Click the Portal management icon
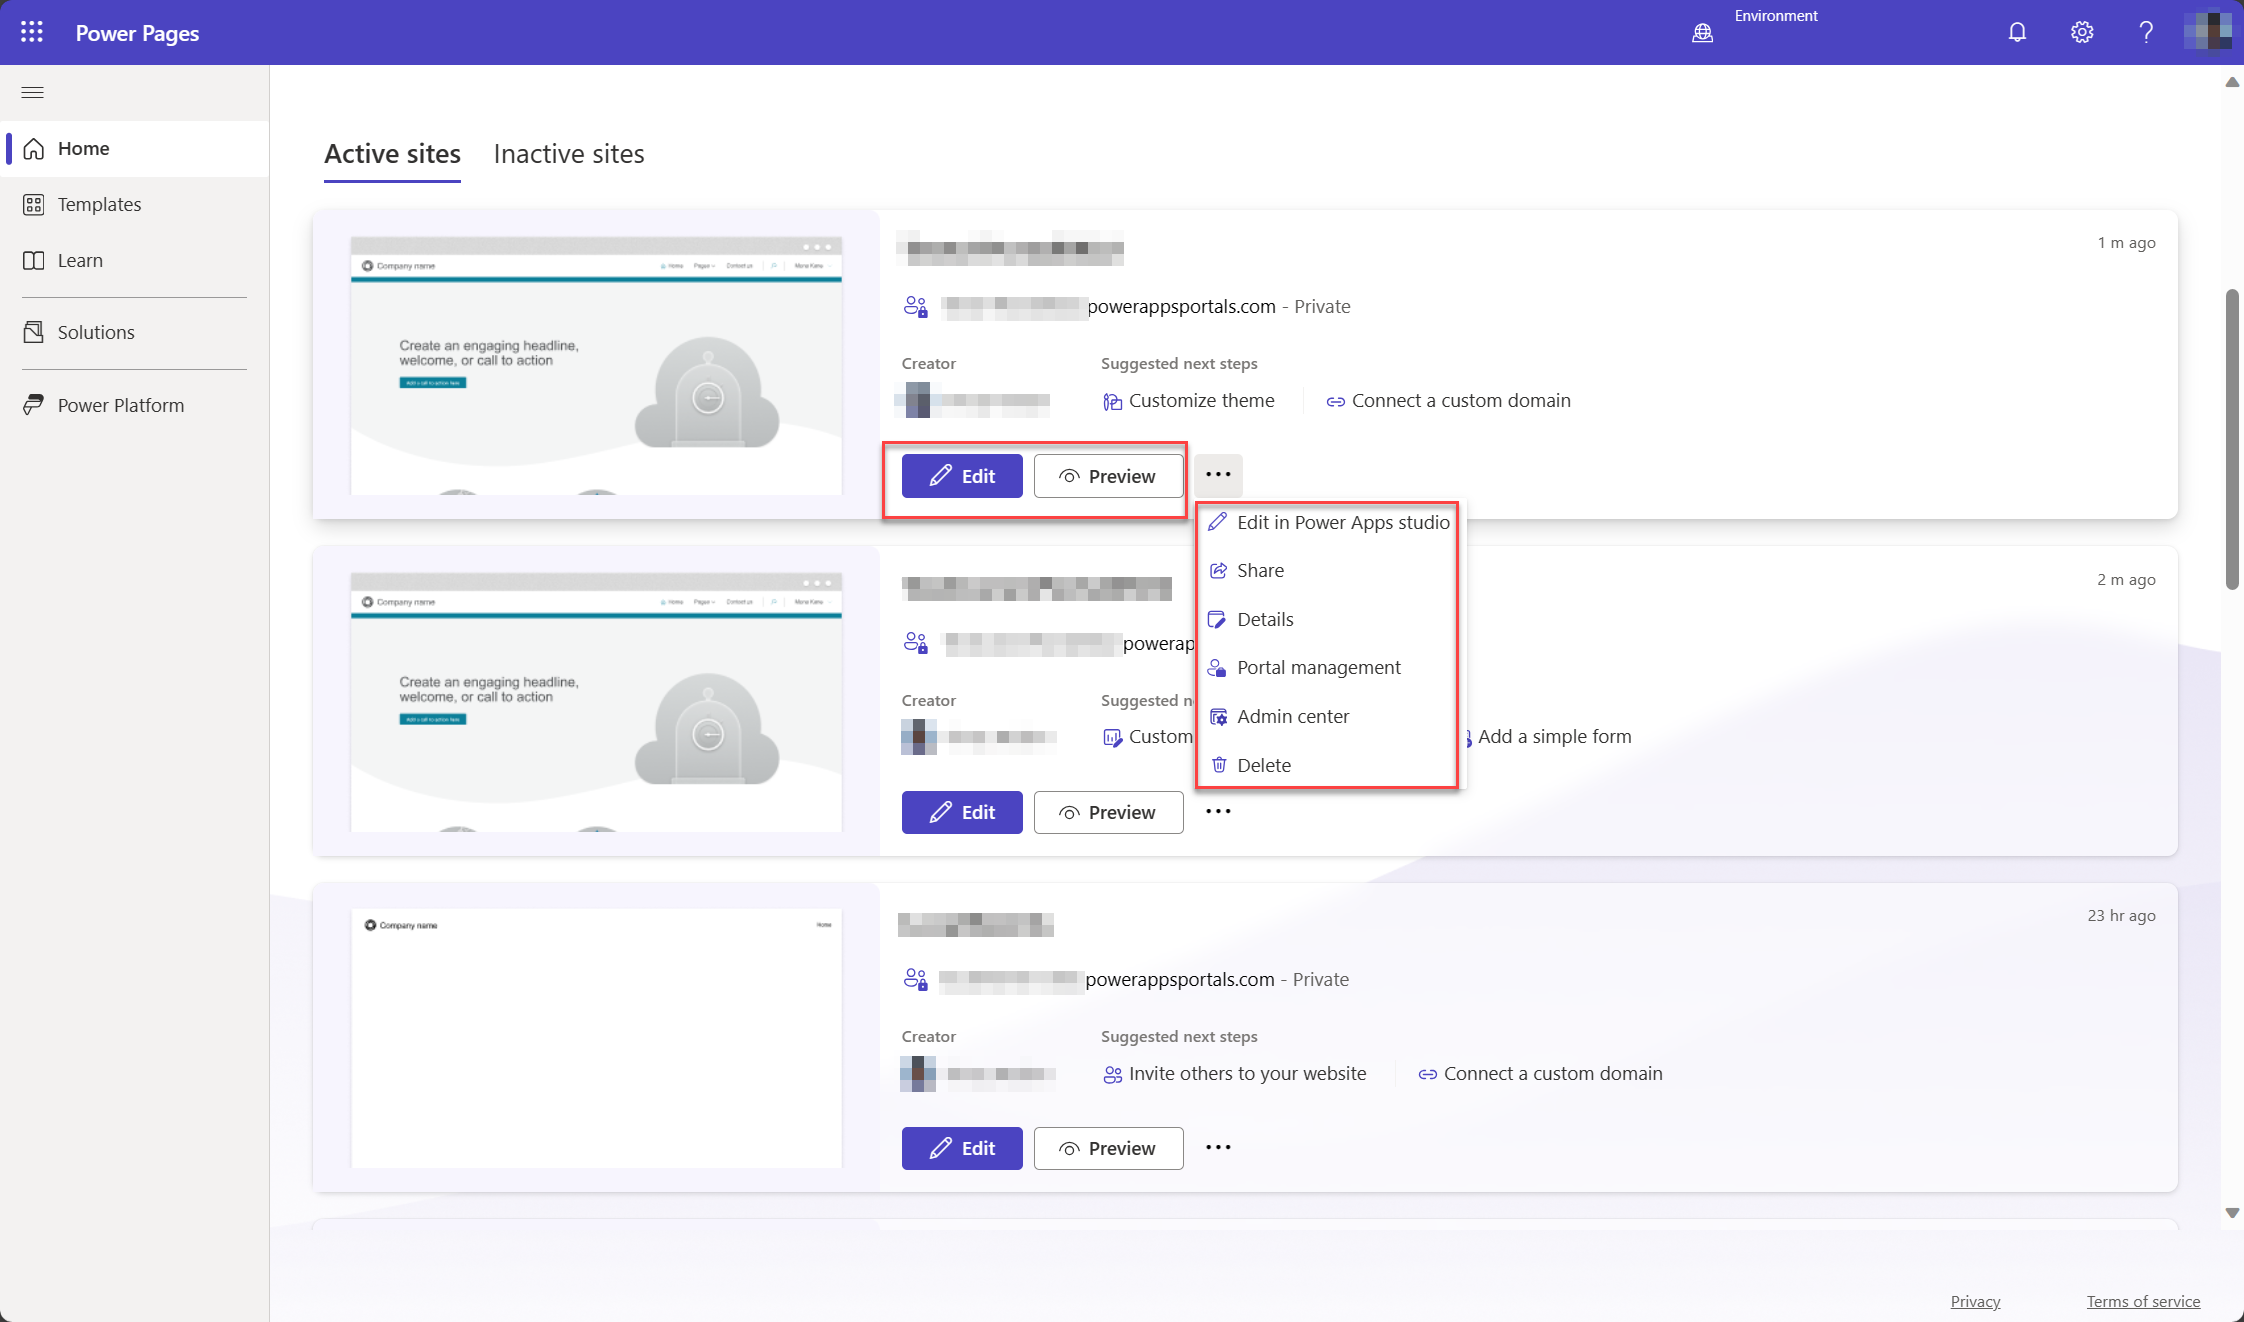Image resolution: width=2244 pixels, height=1322 pixels. pos(1218,667)
